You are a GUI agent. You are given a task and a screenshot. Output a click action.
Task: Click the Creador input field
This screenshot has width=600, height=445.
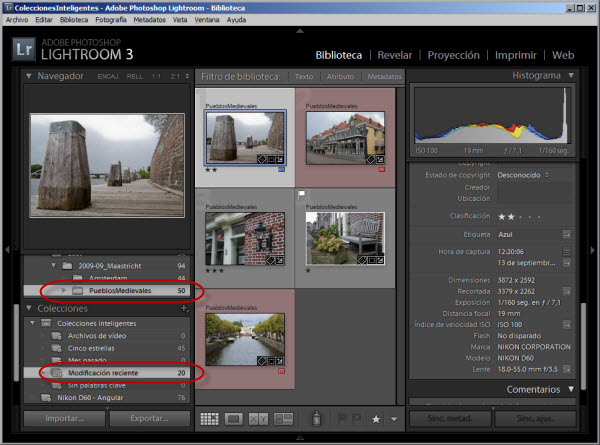point(533,187)
